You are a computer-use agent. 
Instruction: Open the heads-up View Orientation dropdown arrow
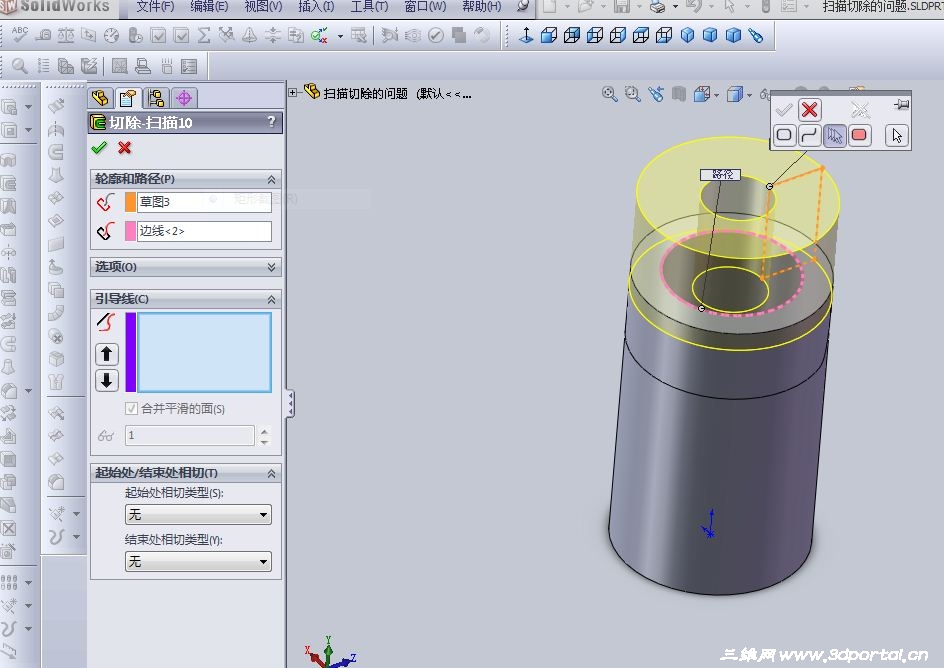(x=716, y=94)
